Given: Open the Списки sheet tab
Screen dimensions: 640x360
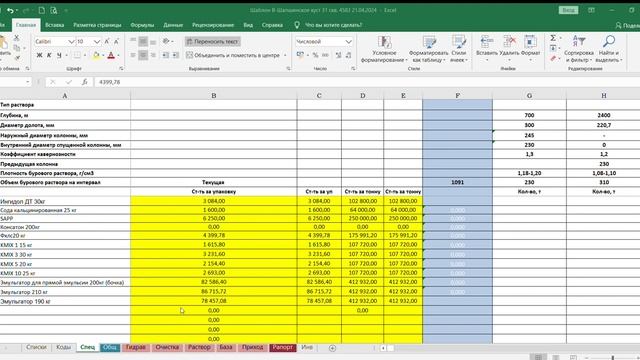Looking at the screenshot, I should 36,347.
